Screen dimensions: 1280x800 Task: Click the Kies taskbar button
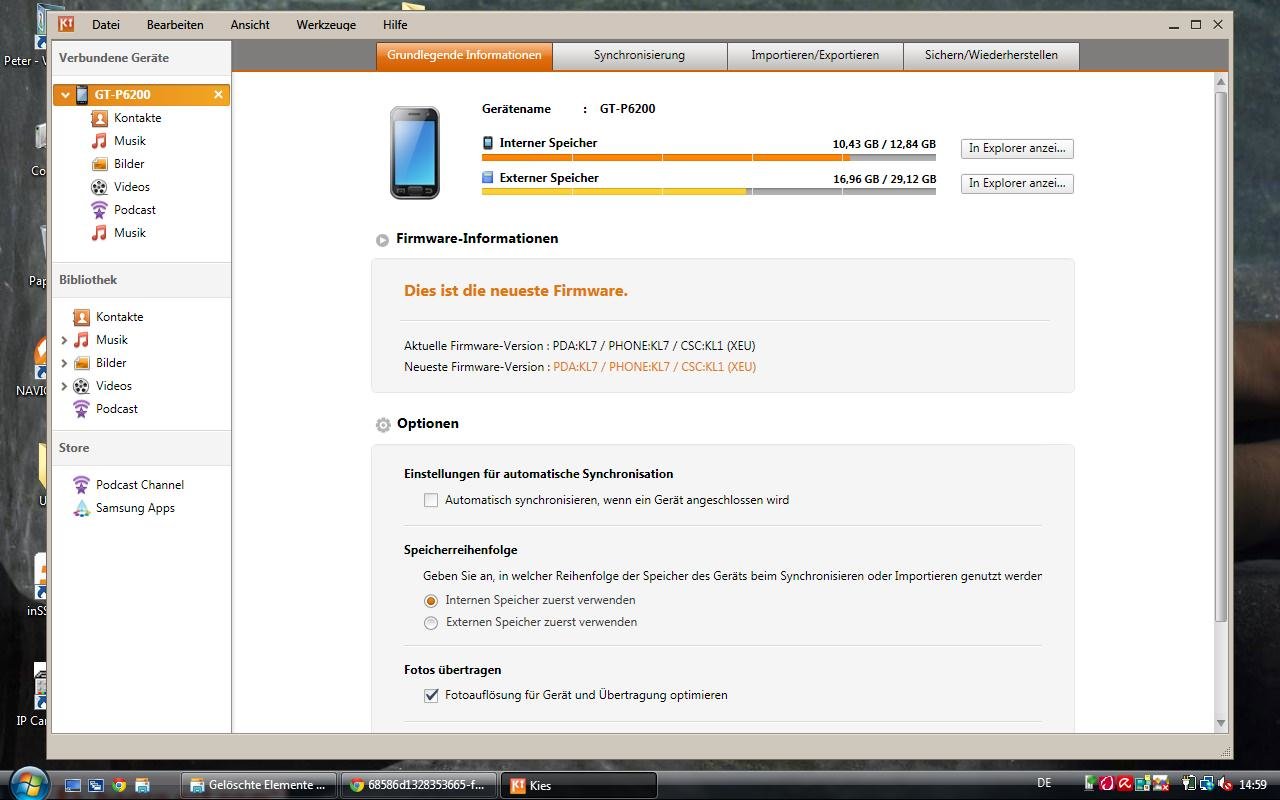pos(579,785)
